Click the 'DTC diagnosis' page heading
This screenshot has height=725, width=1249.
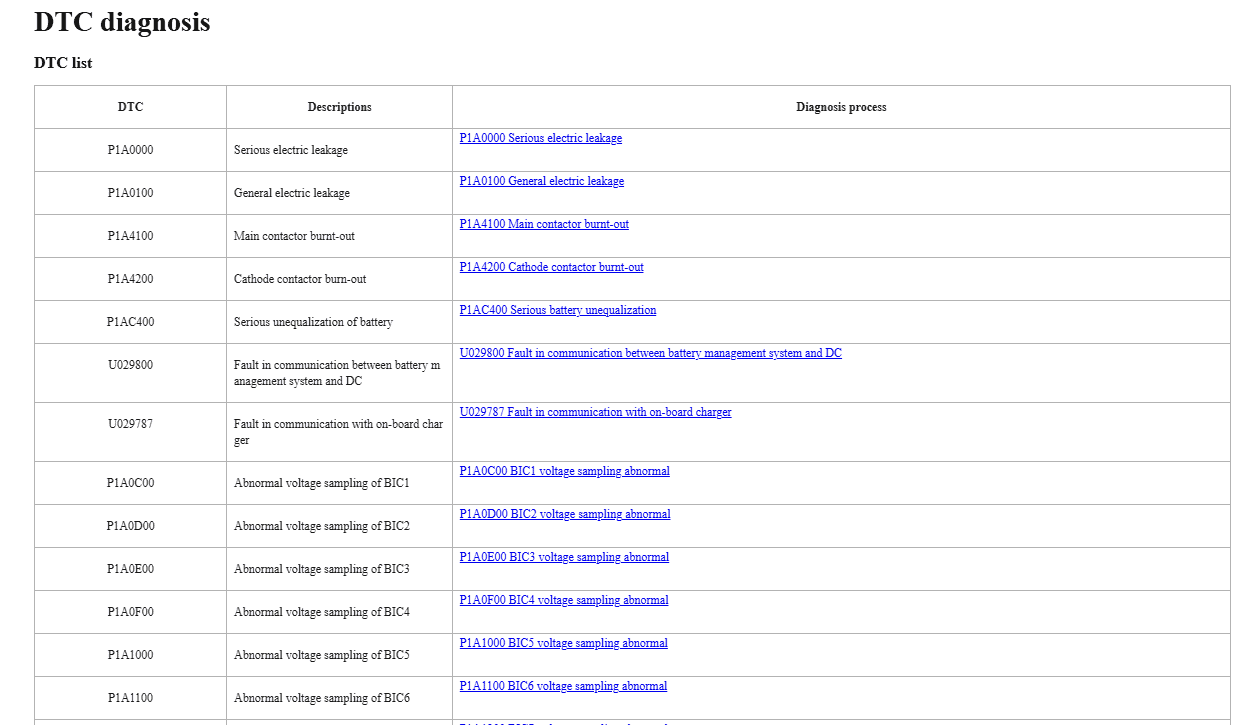tap(122, 22)
